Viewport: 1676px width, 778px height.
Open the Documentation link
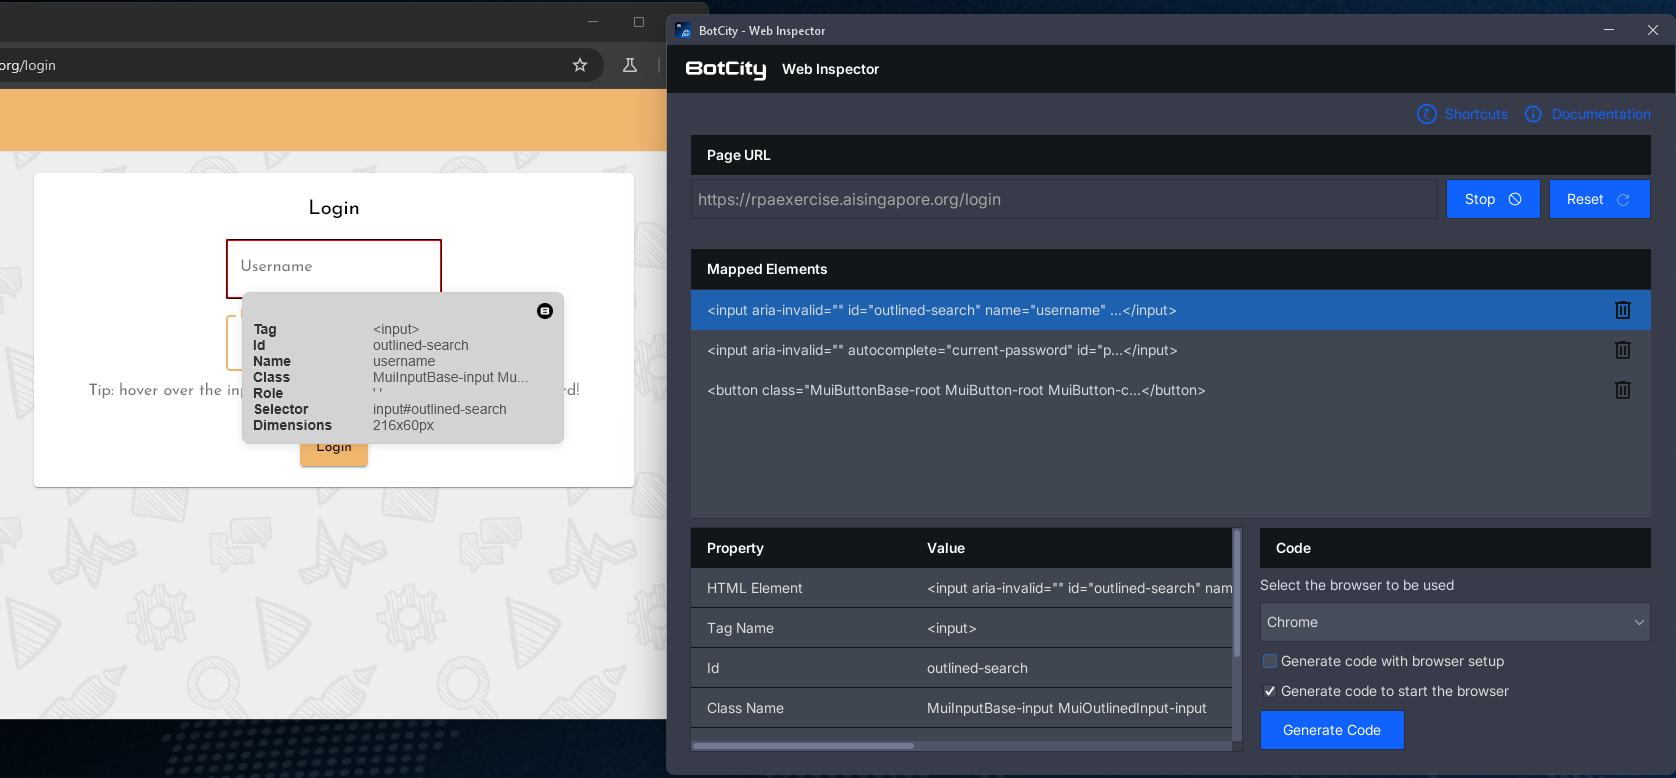point(1600,114)
